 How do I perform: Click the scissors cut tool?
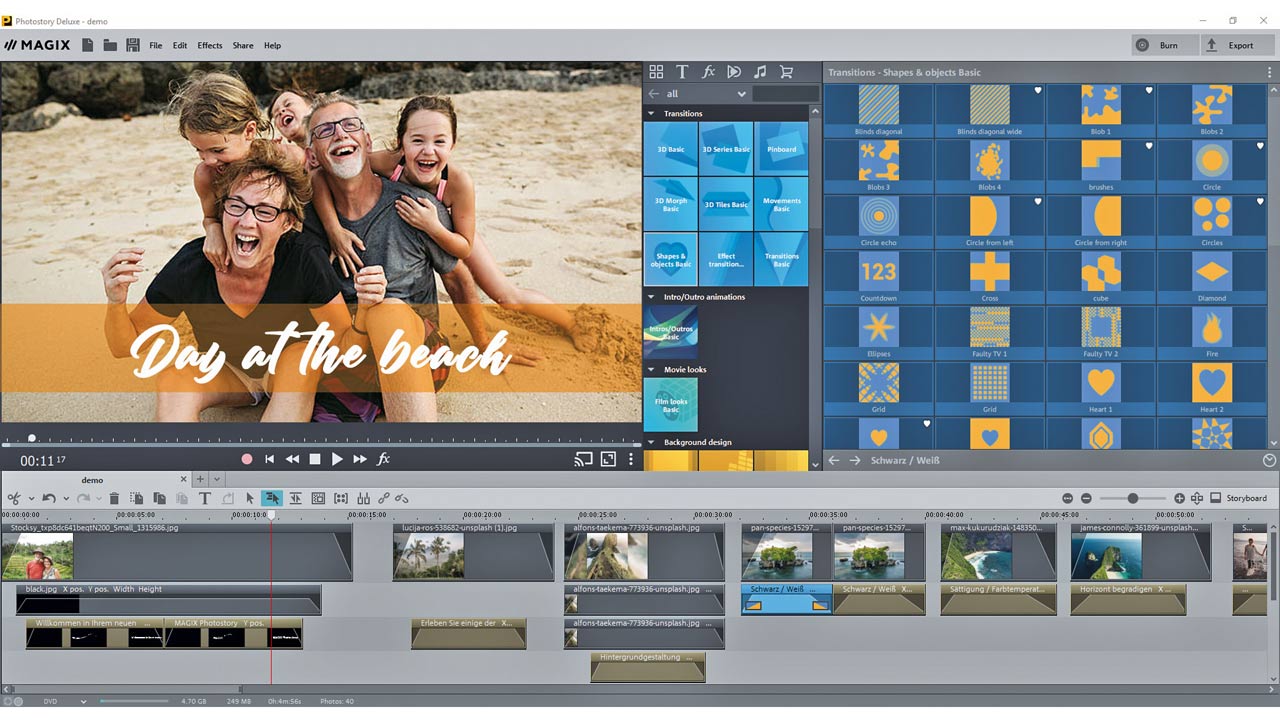tap(14, 498)
